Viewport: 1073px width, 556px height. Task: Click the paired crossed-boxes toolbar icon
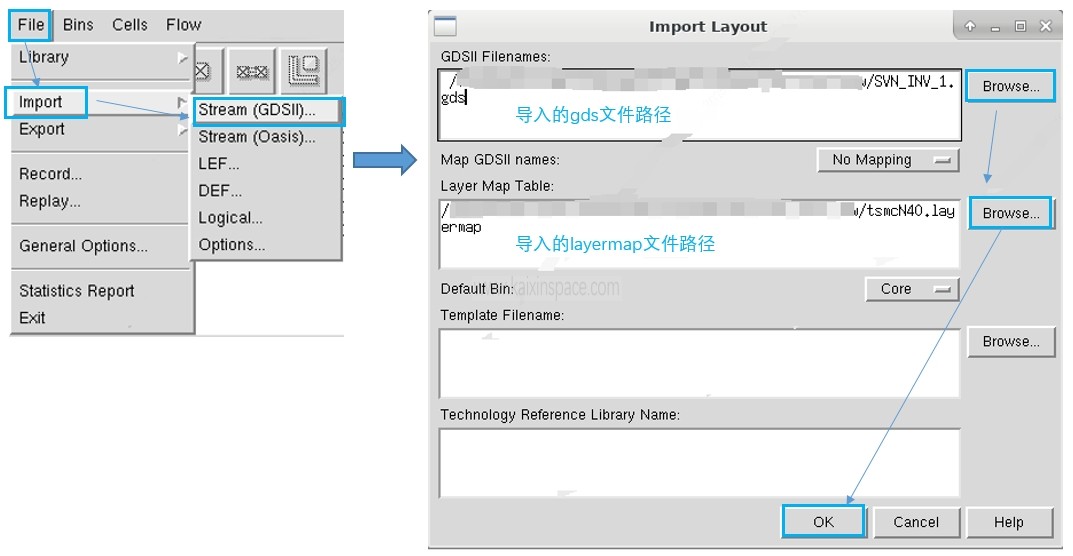pos(253,71)
